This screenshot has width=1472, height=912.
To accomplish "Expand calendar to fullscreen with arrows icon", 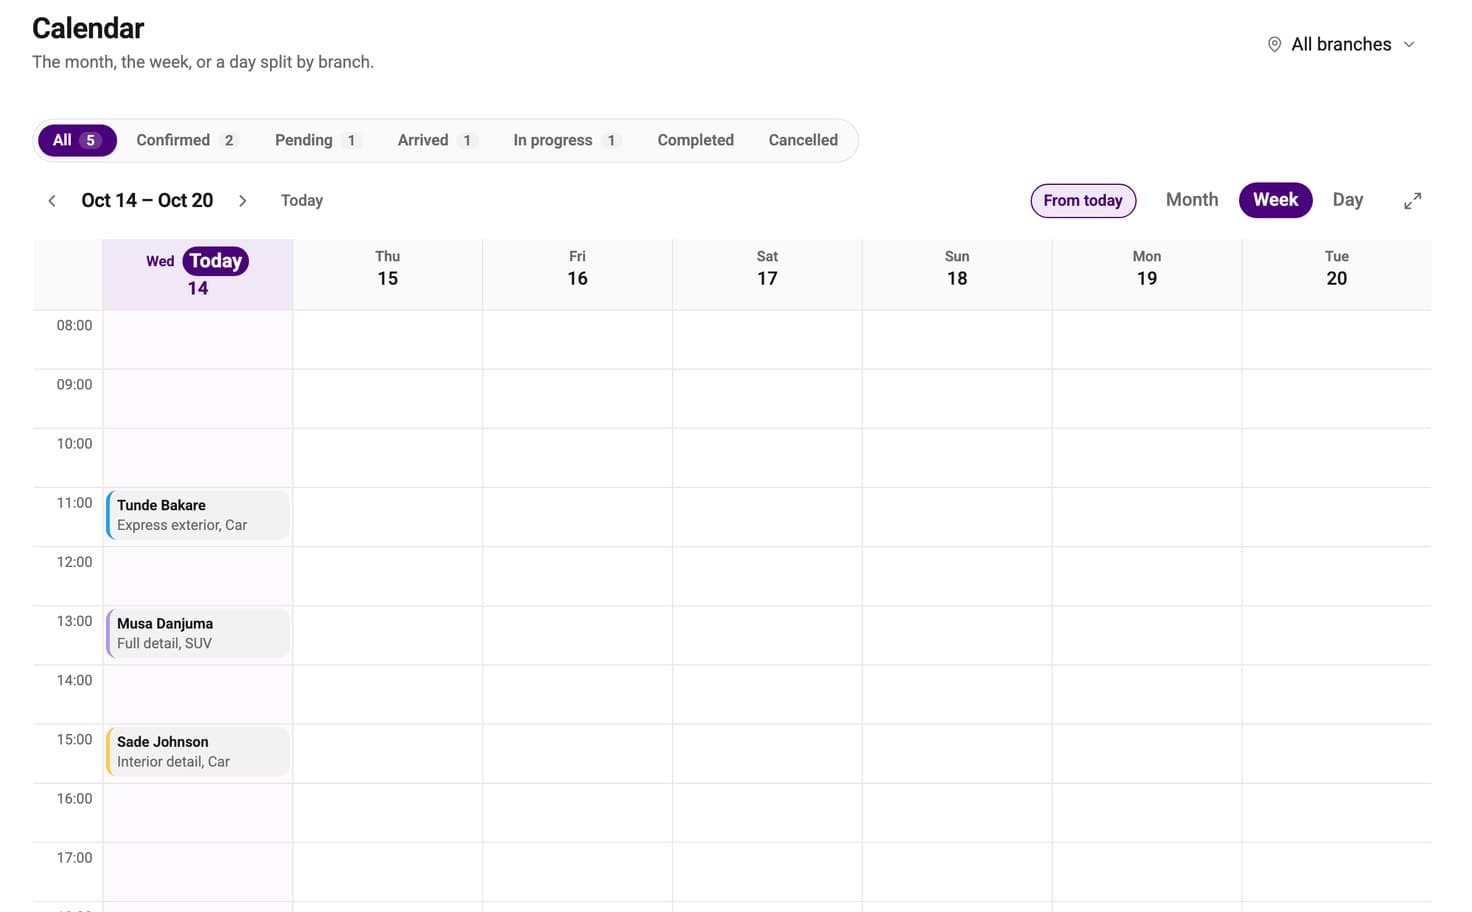I will pyautogui.click(x=1412, y=201).
